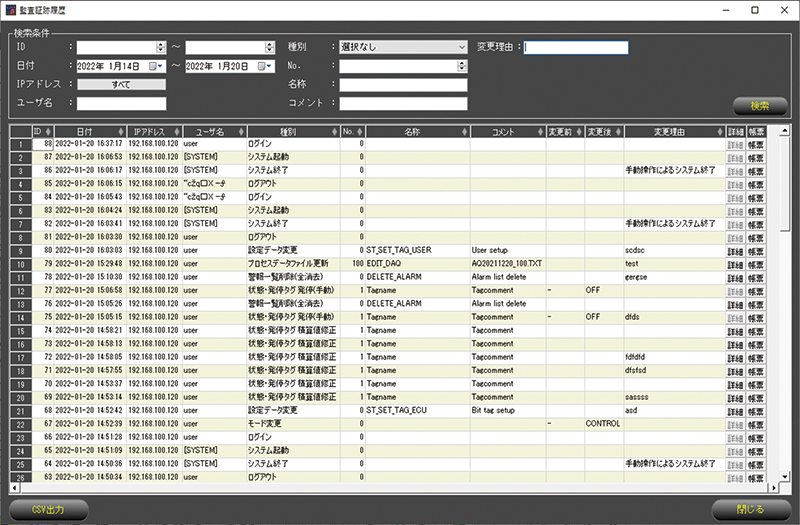Select row header number 21
The width and height of the screenshot is (800, 525).
[21, 411]
